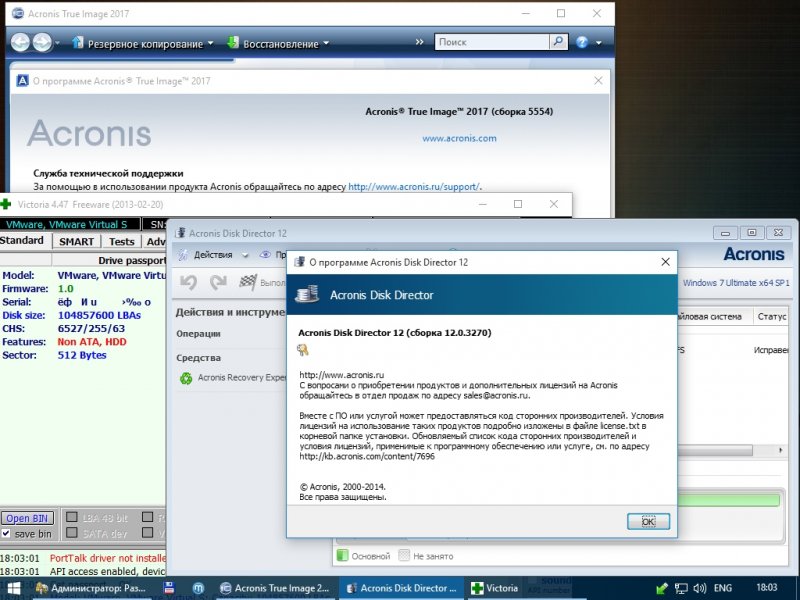Switch to Администратор taskbar window

pyautogui.click(x=90, y=588)
